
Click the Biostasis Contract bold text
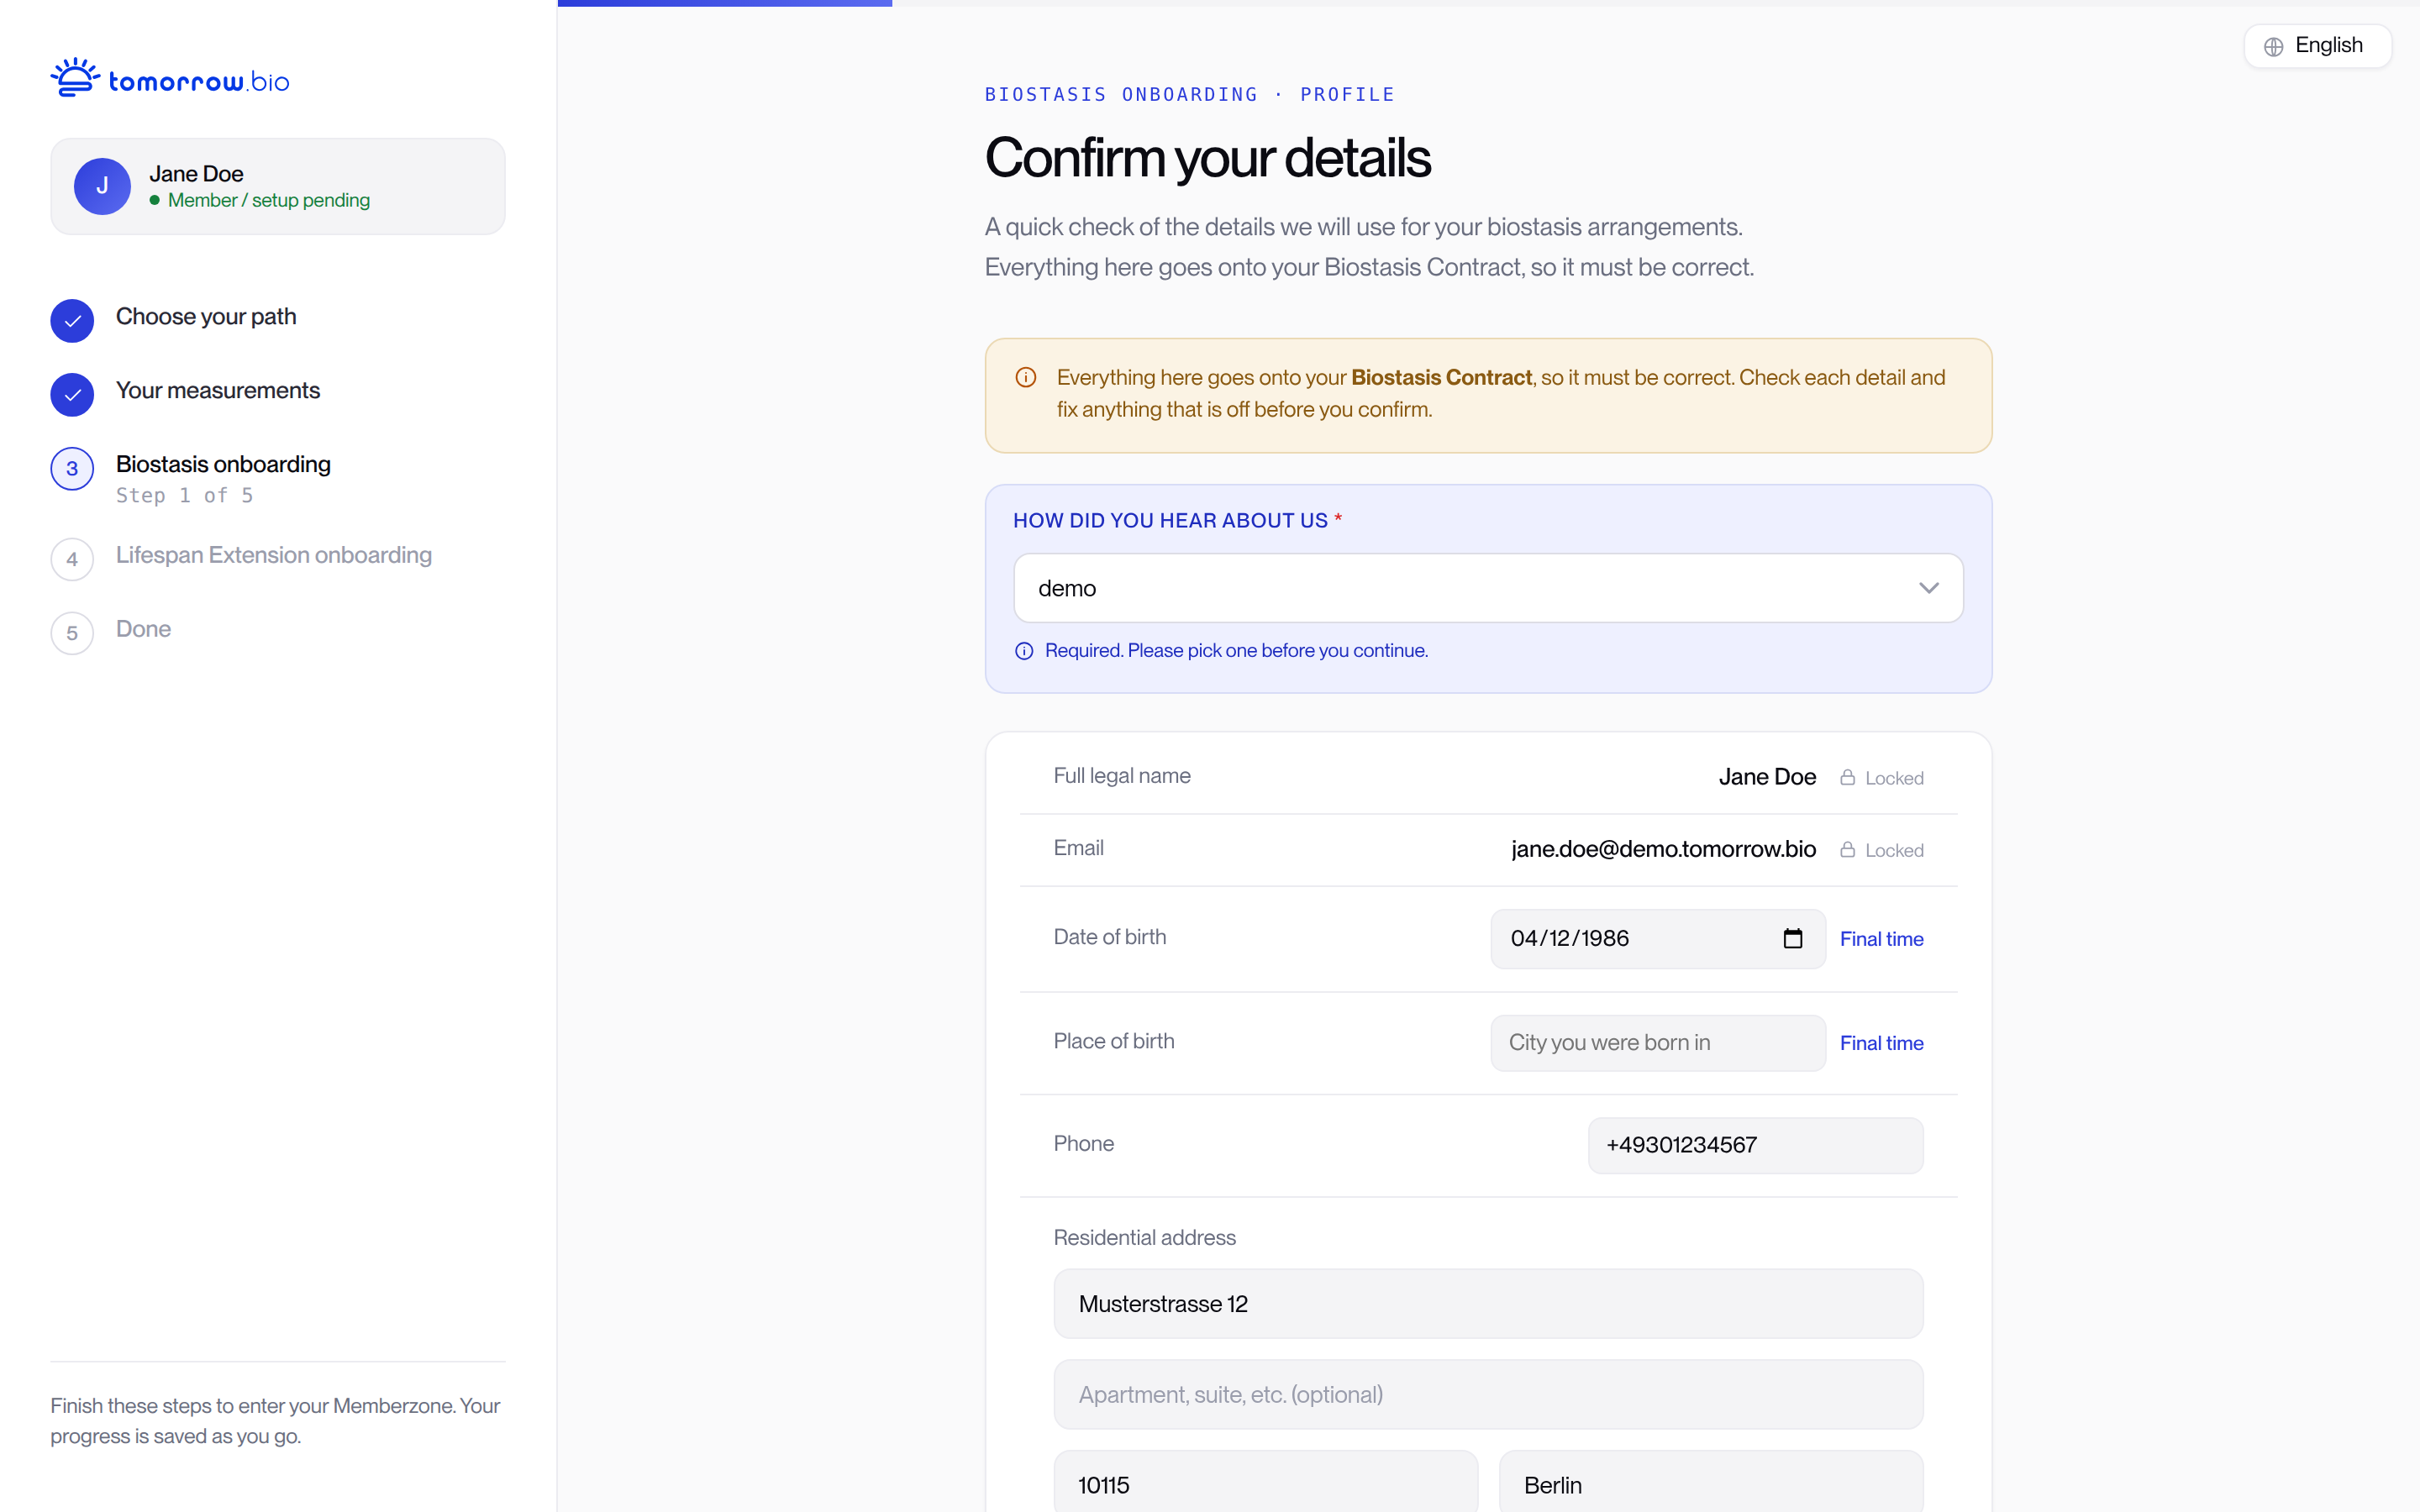[x=1441, y=377]
